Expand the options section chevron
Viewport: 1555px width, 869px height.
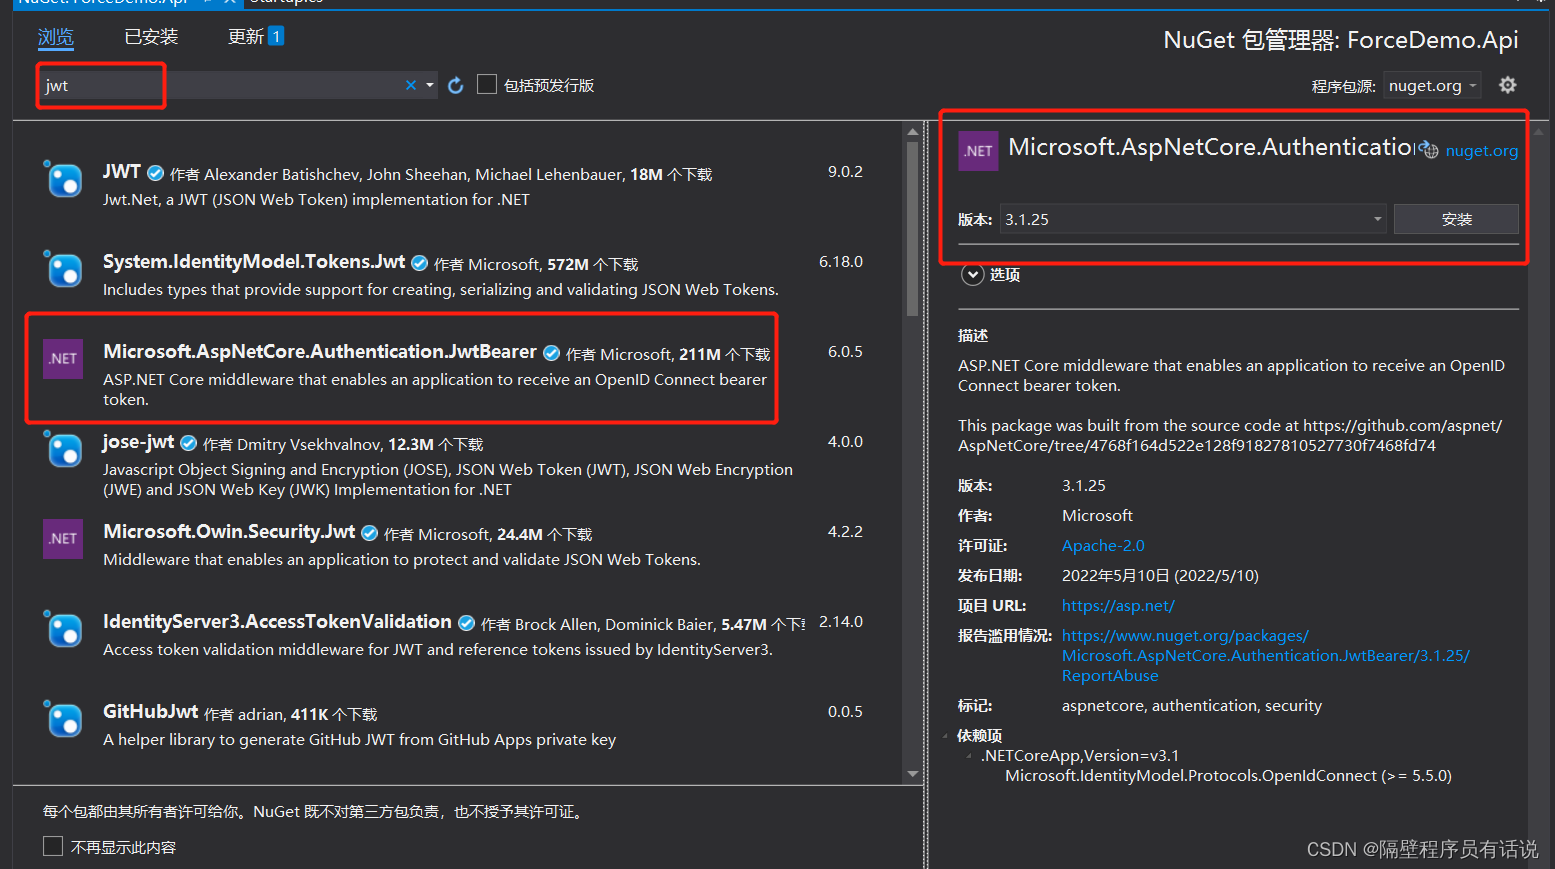click(973, 274)
